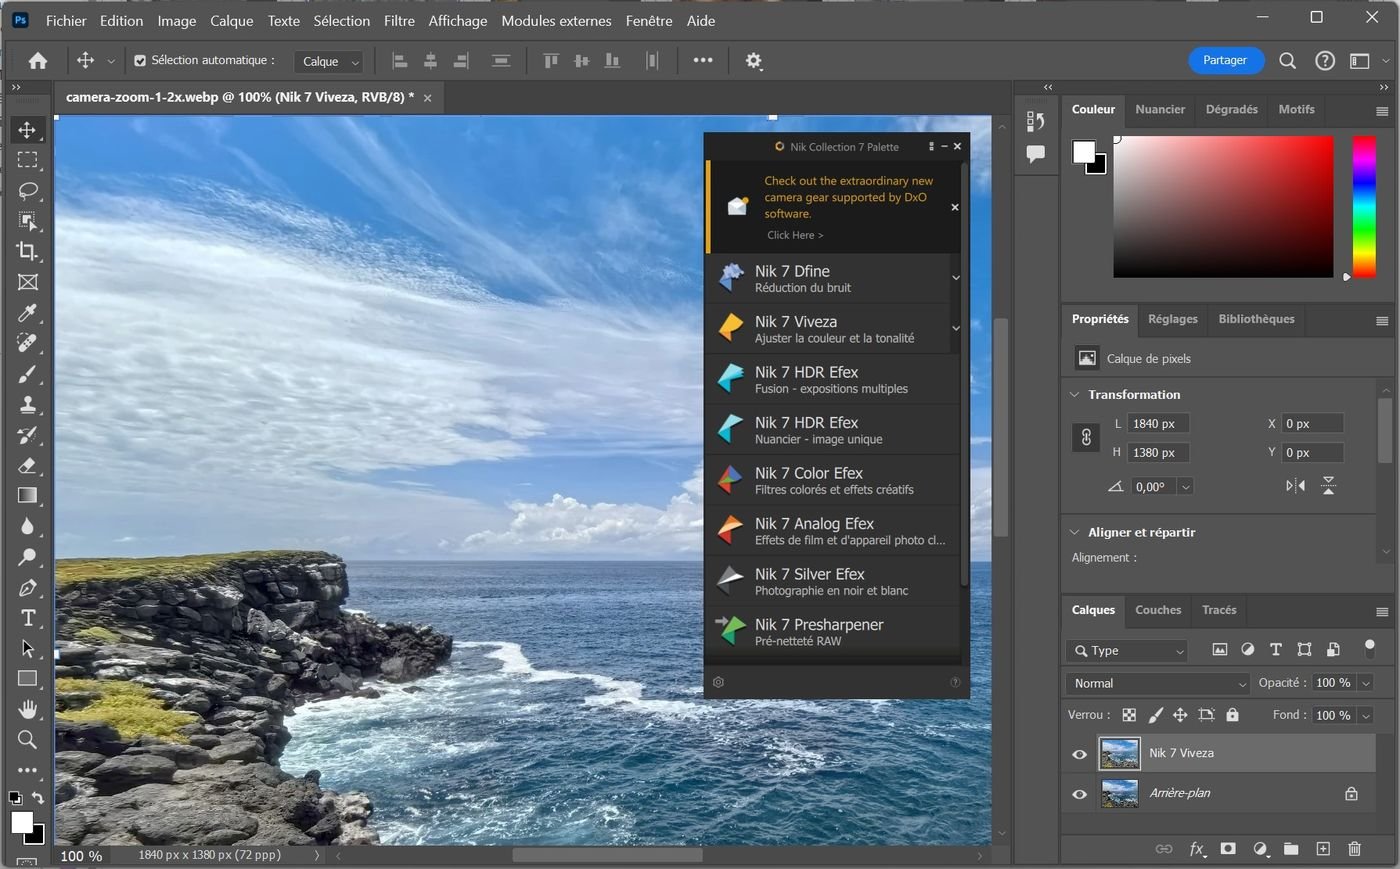The width and height of the screenshot is (1400, 869).
Task: Hide the Arrière-plan layer
Action: [1079, 794]
